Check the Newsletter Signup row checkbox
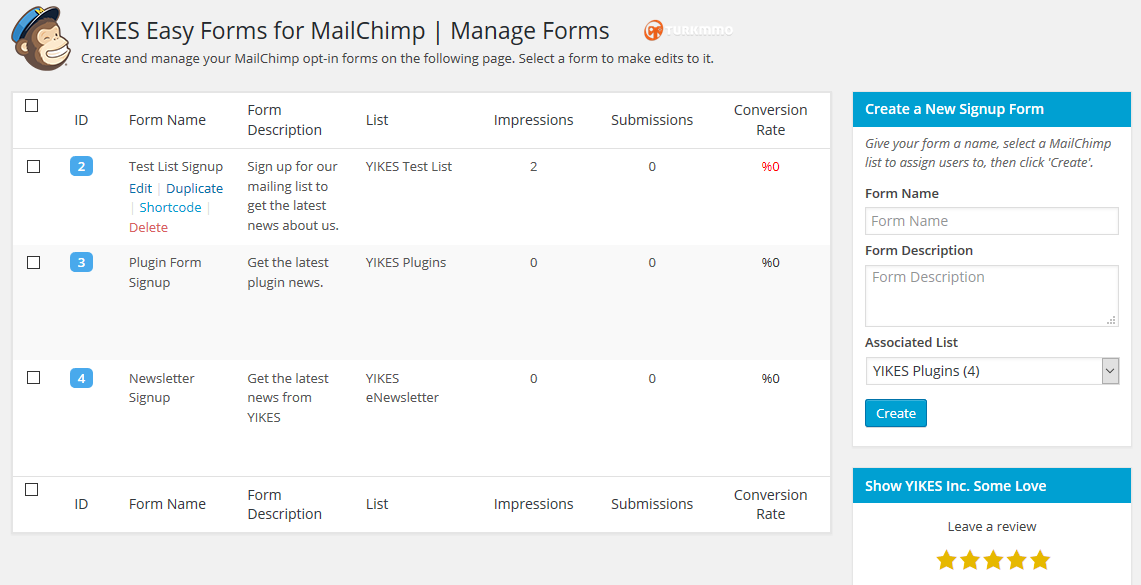Viewport: 1141px width, 585px height. click(33, 378)
